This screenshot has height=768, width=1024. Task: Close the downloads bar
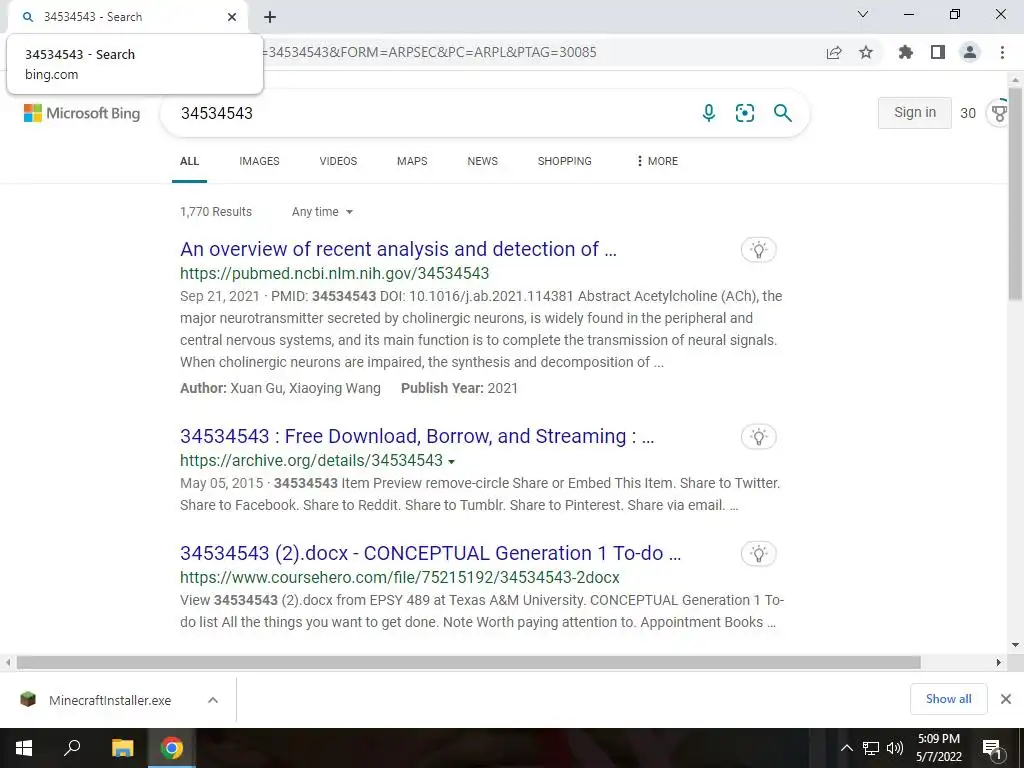coord(1006,699)
